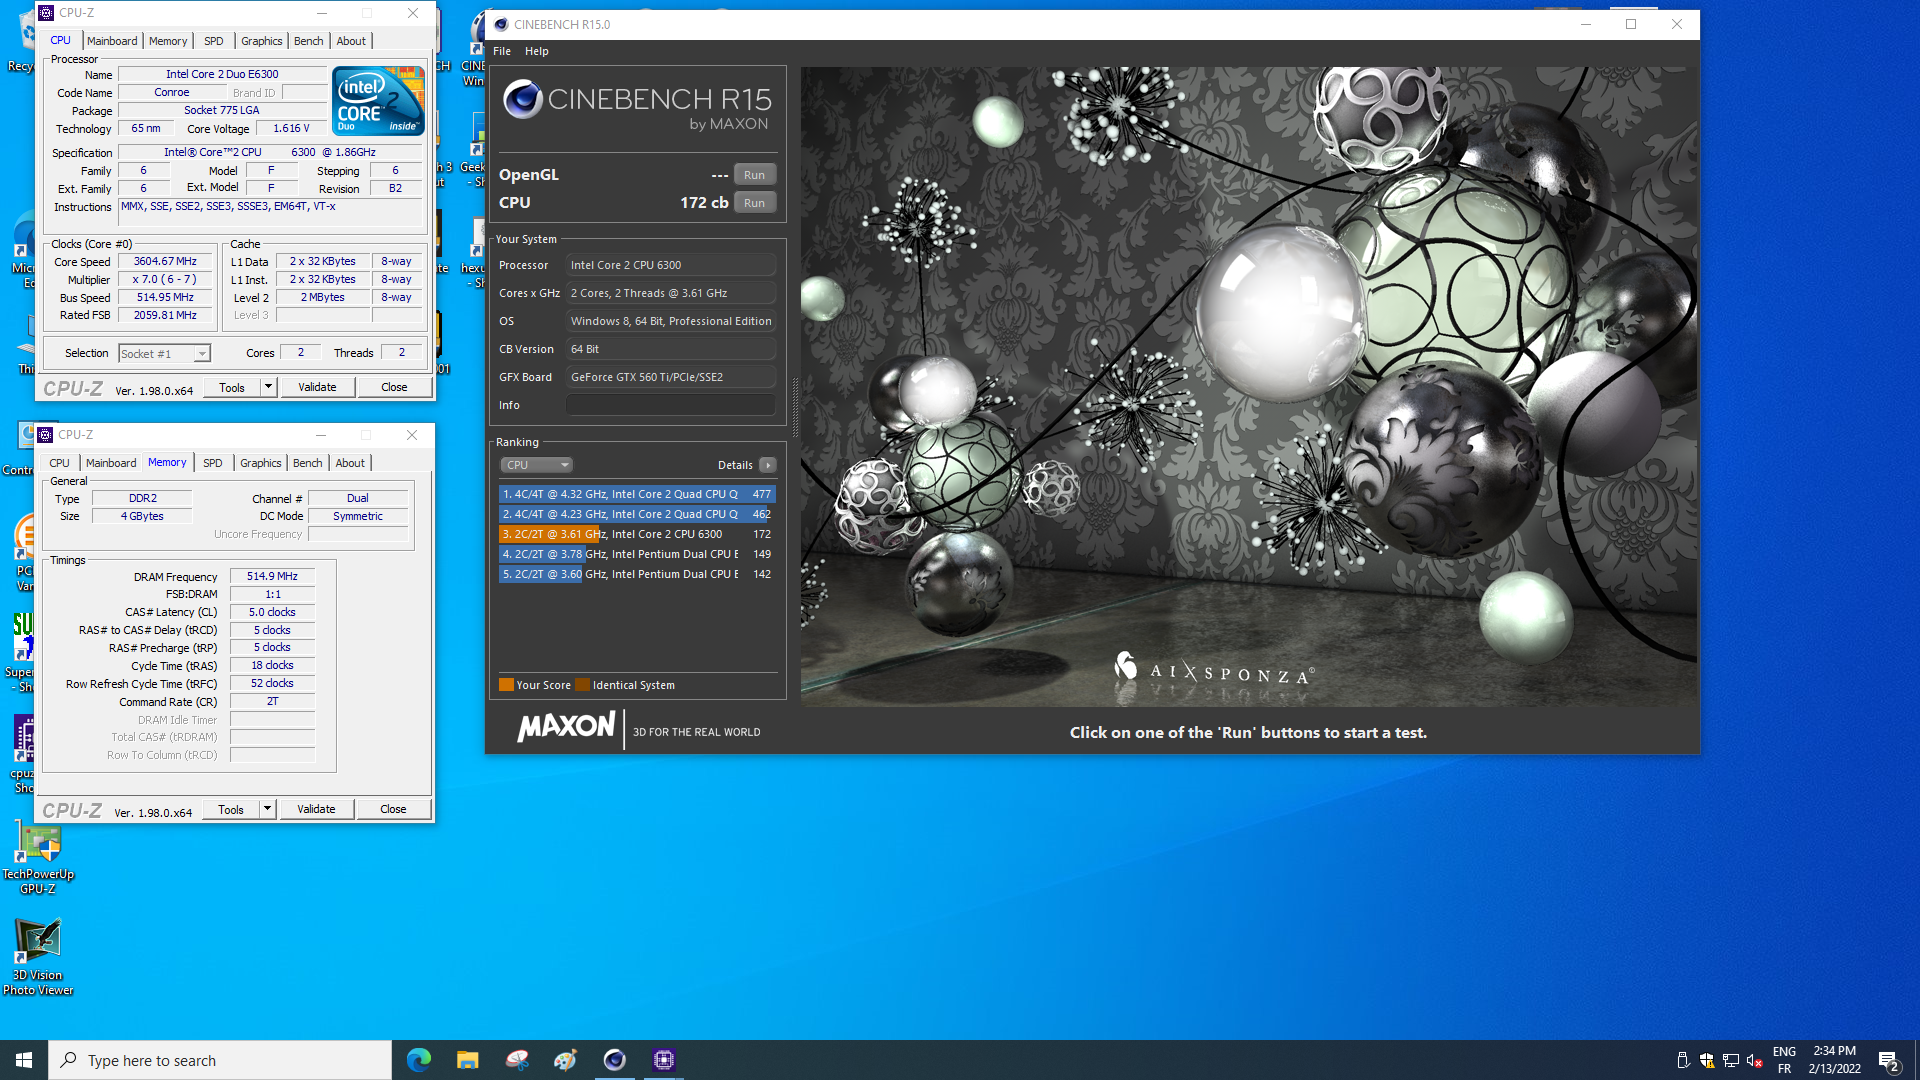Select ranking row 4 with score 149
The image size is (1920, 1080).
click(x=637, y=554)
